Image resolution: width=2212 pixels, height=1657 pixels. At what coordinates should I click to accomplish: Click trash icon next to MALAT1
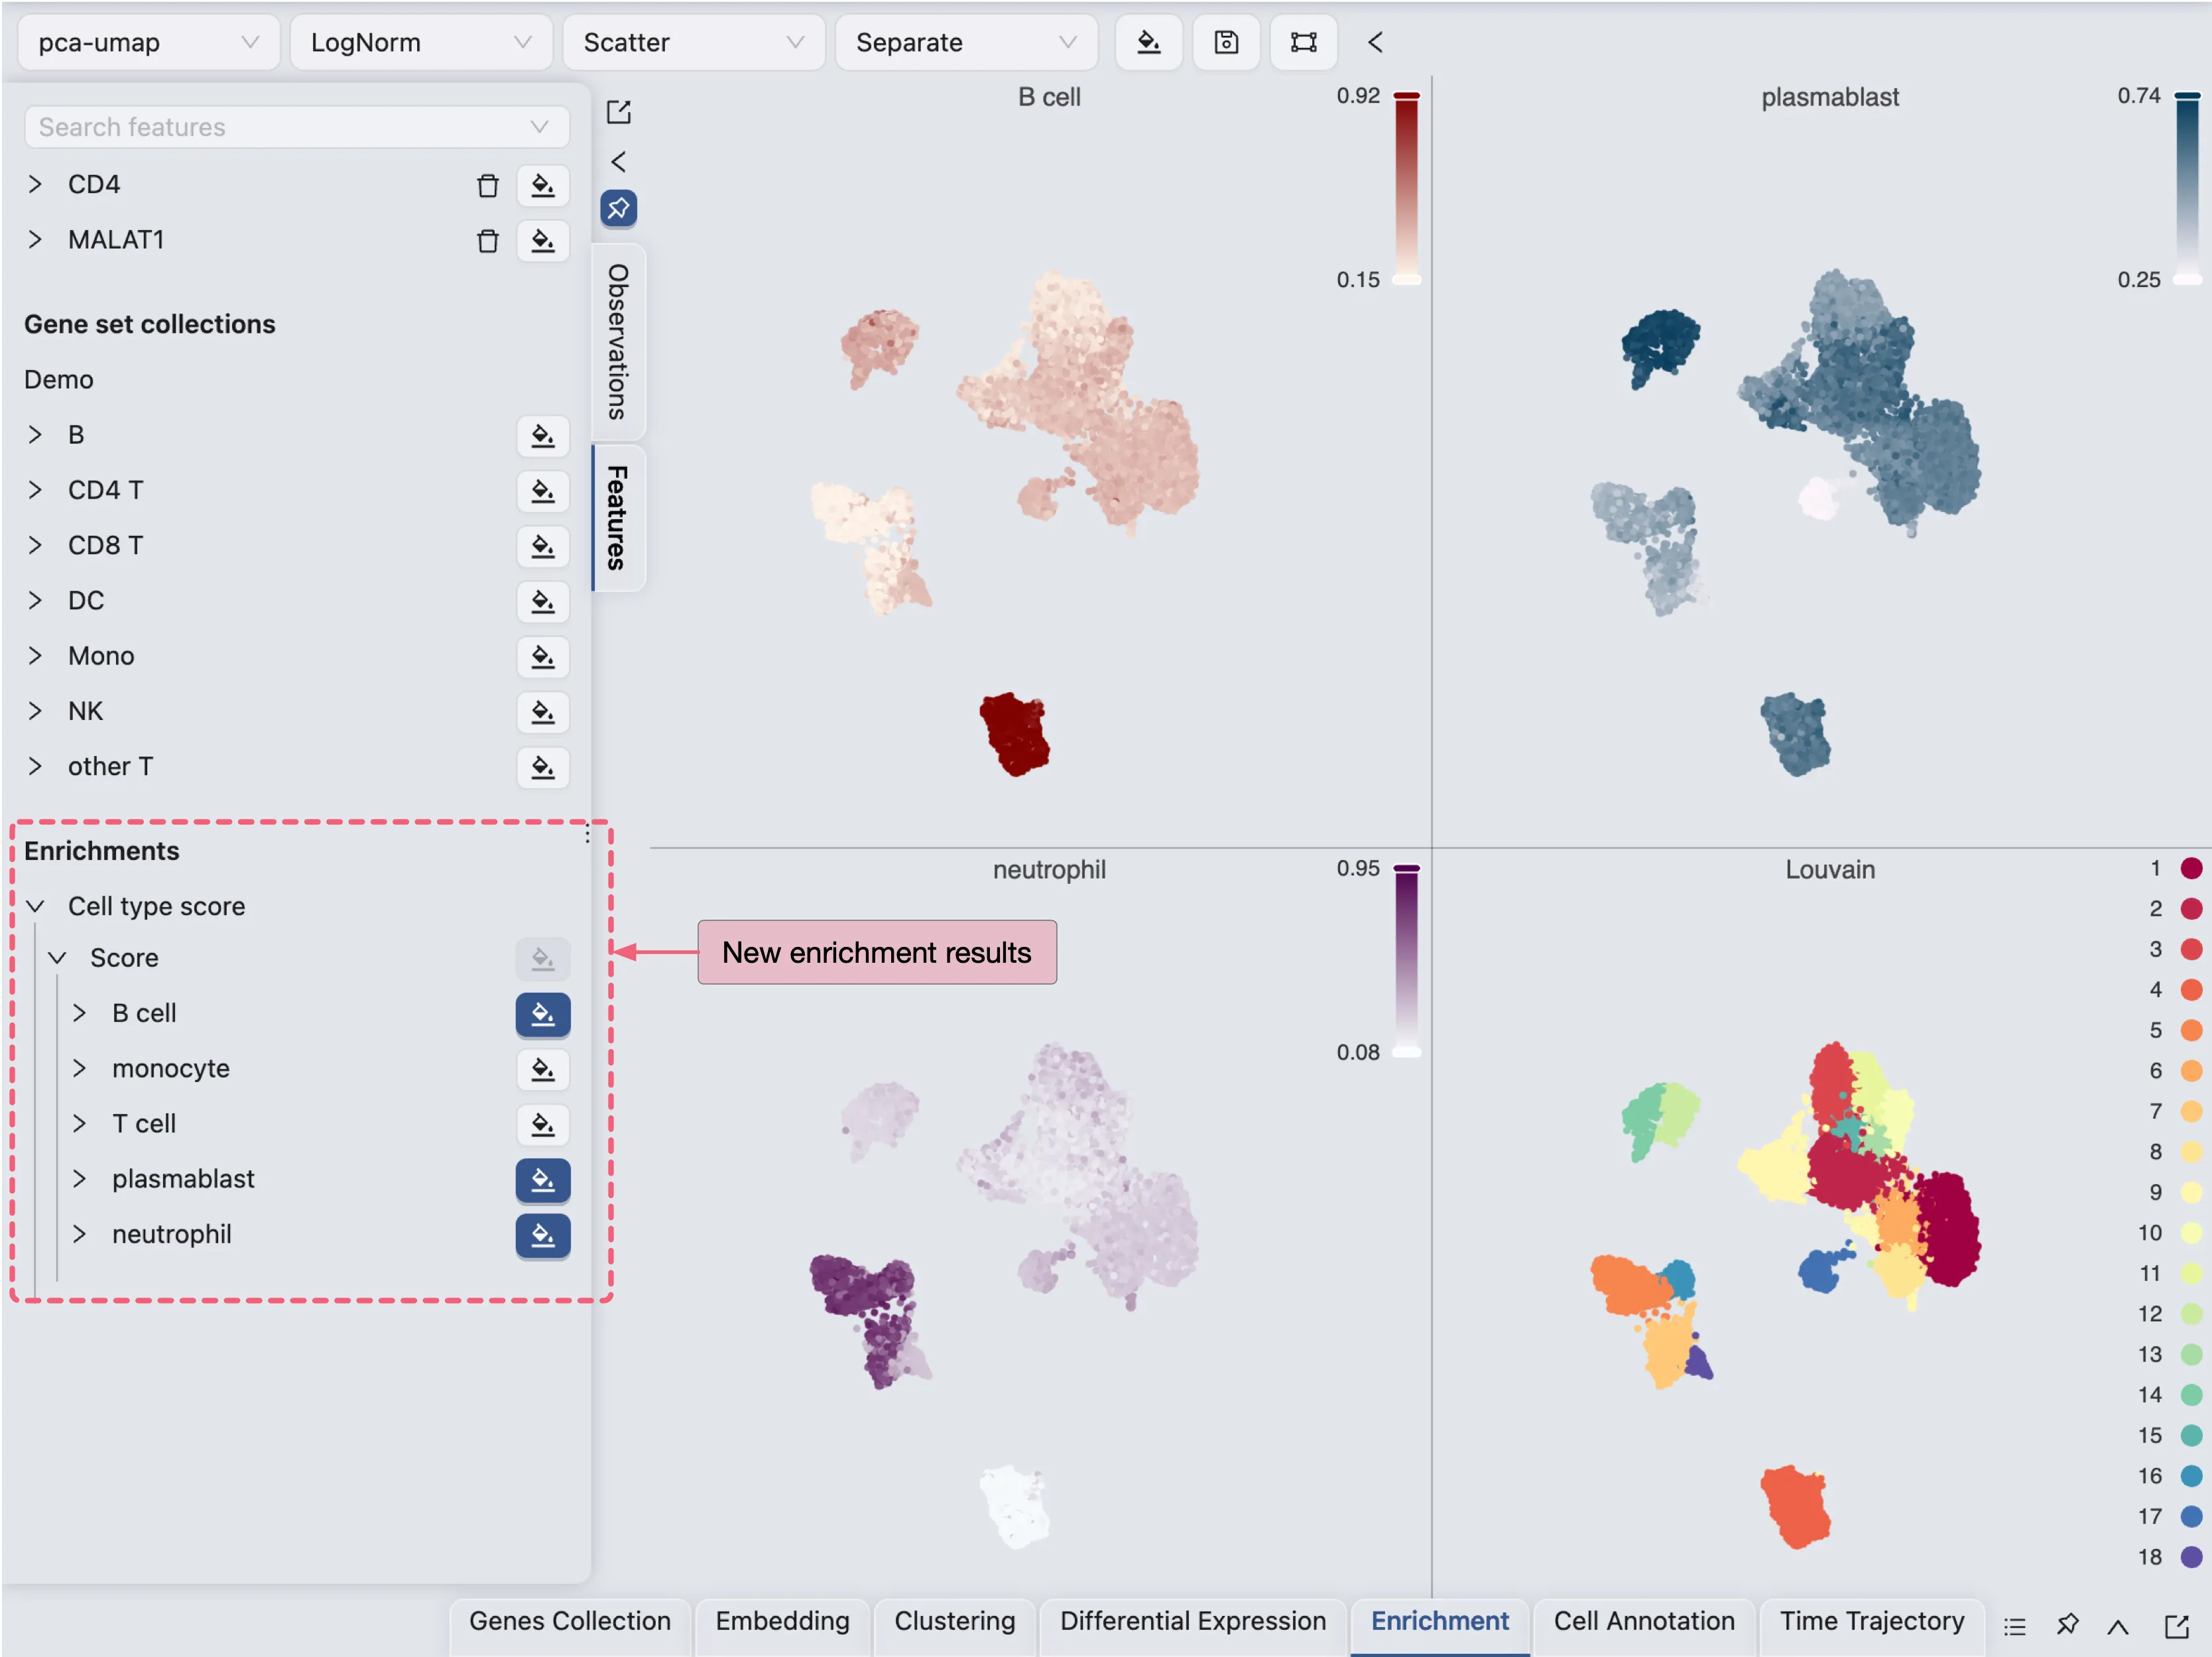click(487, 241)
